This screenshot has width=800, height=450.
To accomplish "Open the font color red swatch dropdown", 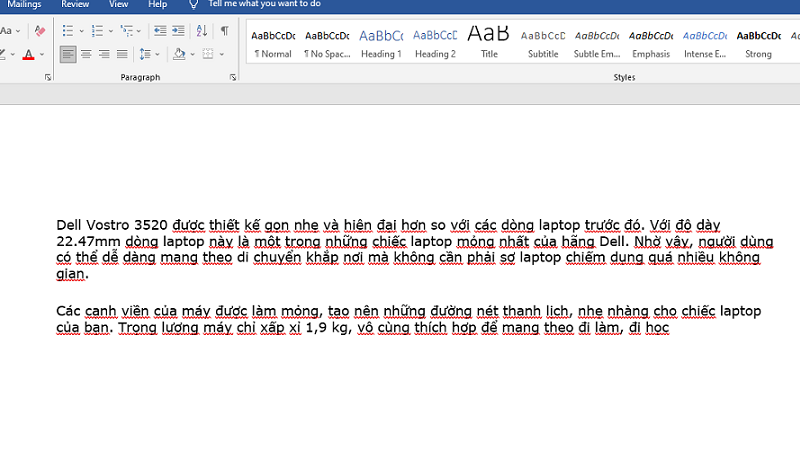I will click(x=41, y=54).
